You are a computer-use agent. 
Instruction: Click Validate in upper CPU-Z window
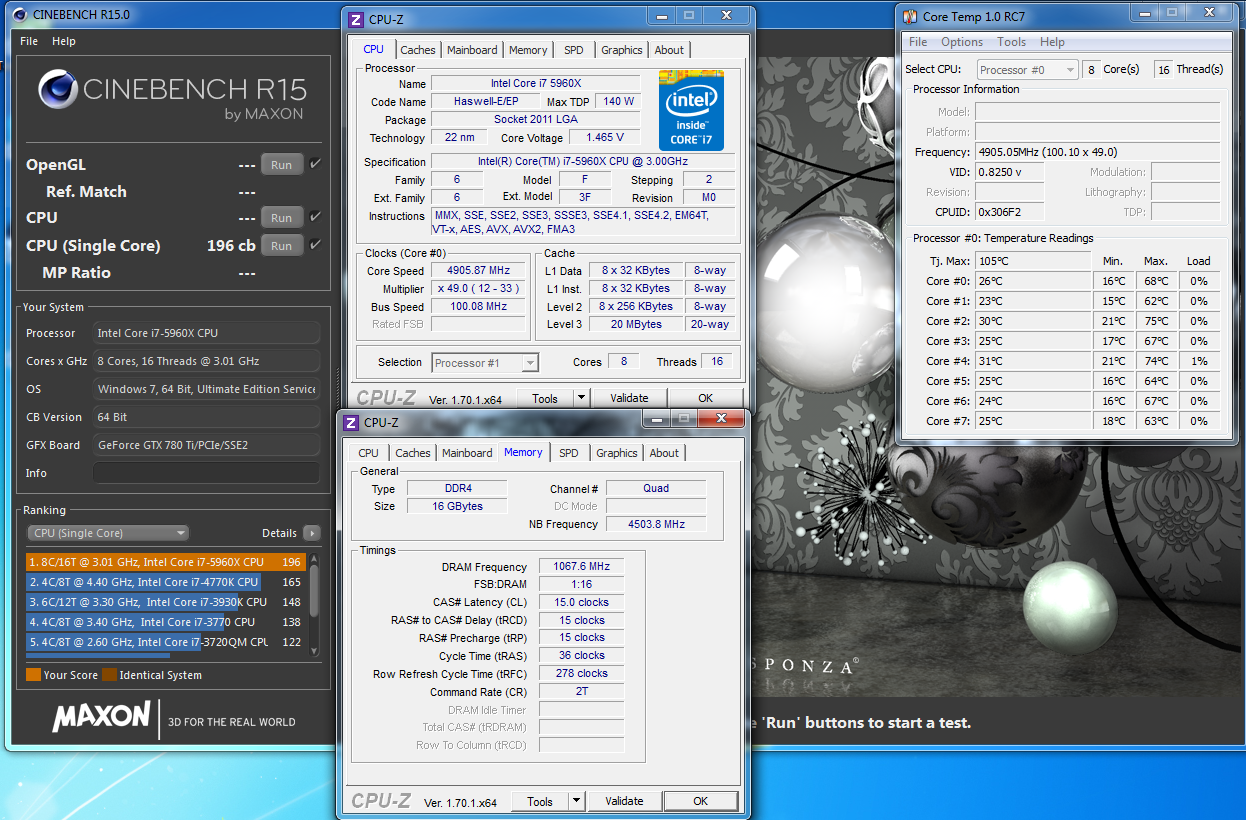click(x=629, y=398)
